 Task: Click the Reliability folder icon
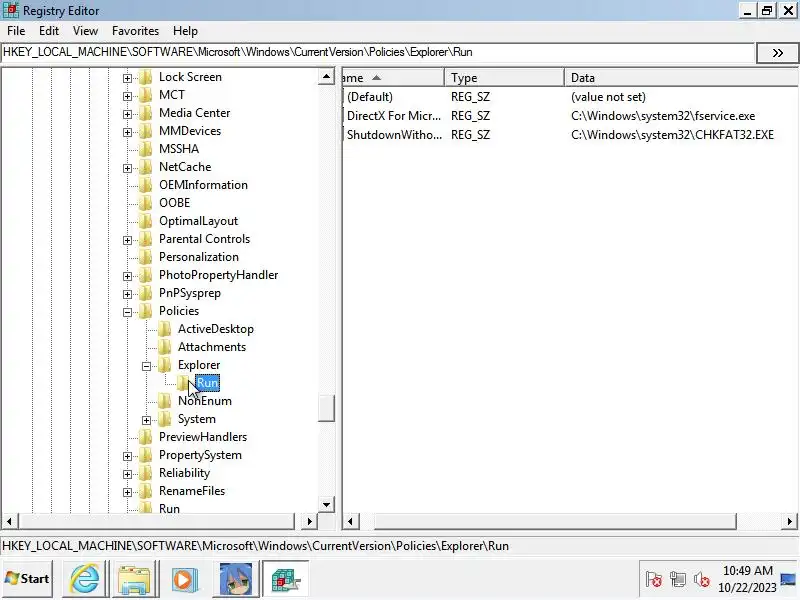146,473
